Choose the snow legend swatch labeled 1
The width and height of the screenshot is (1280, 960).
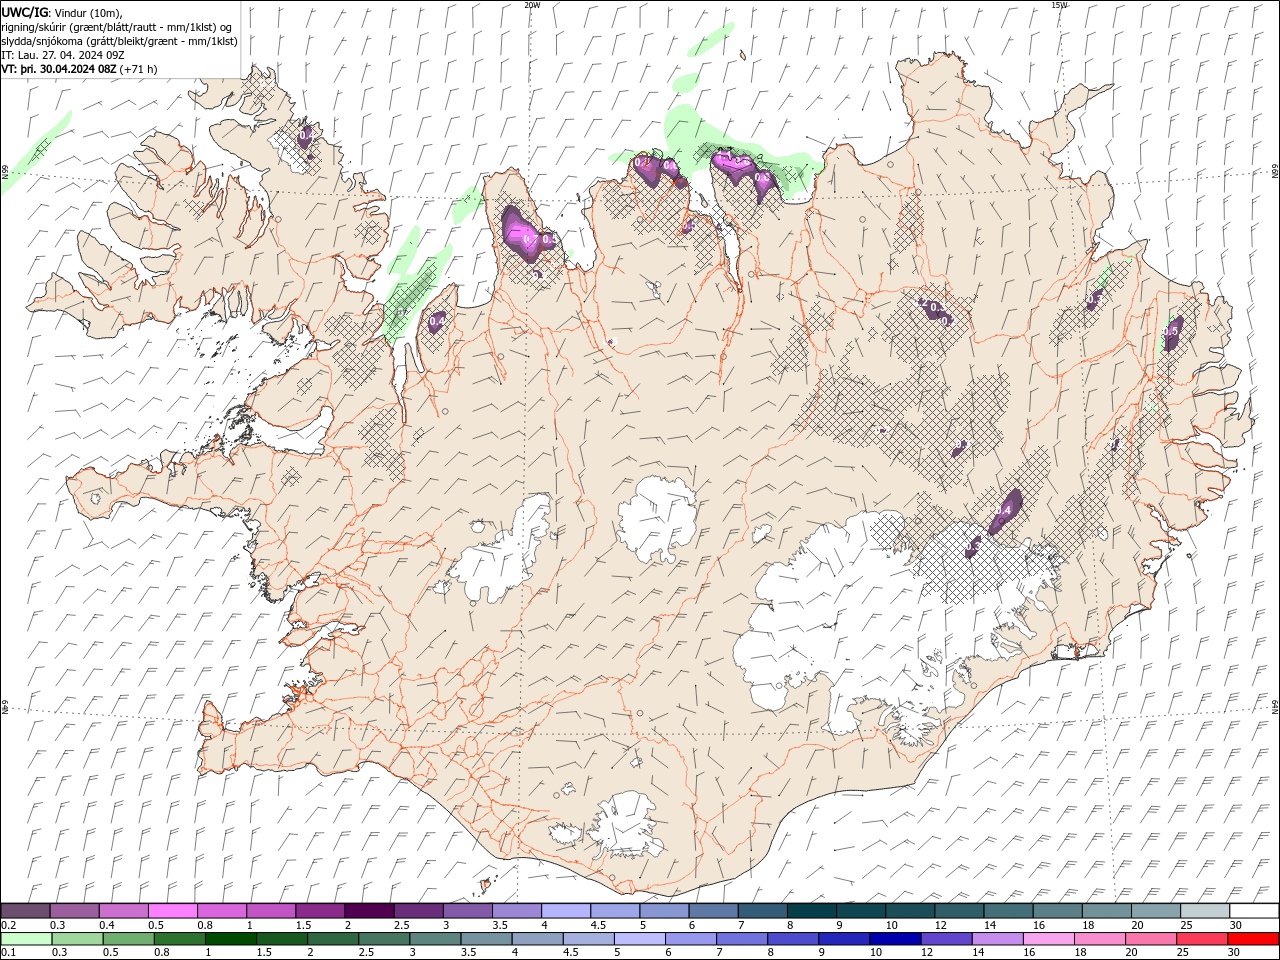click(271, 911)
